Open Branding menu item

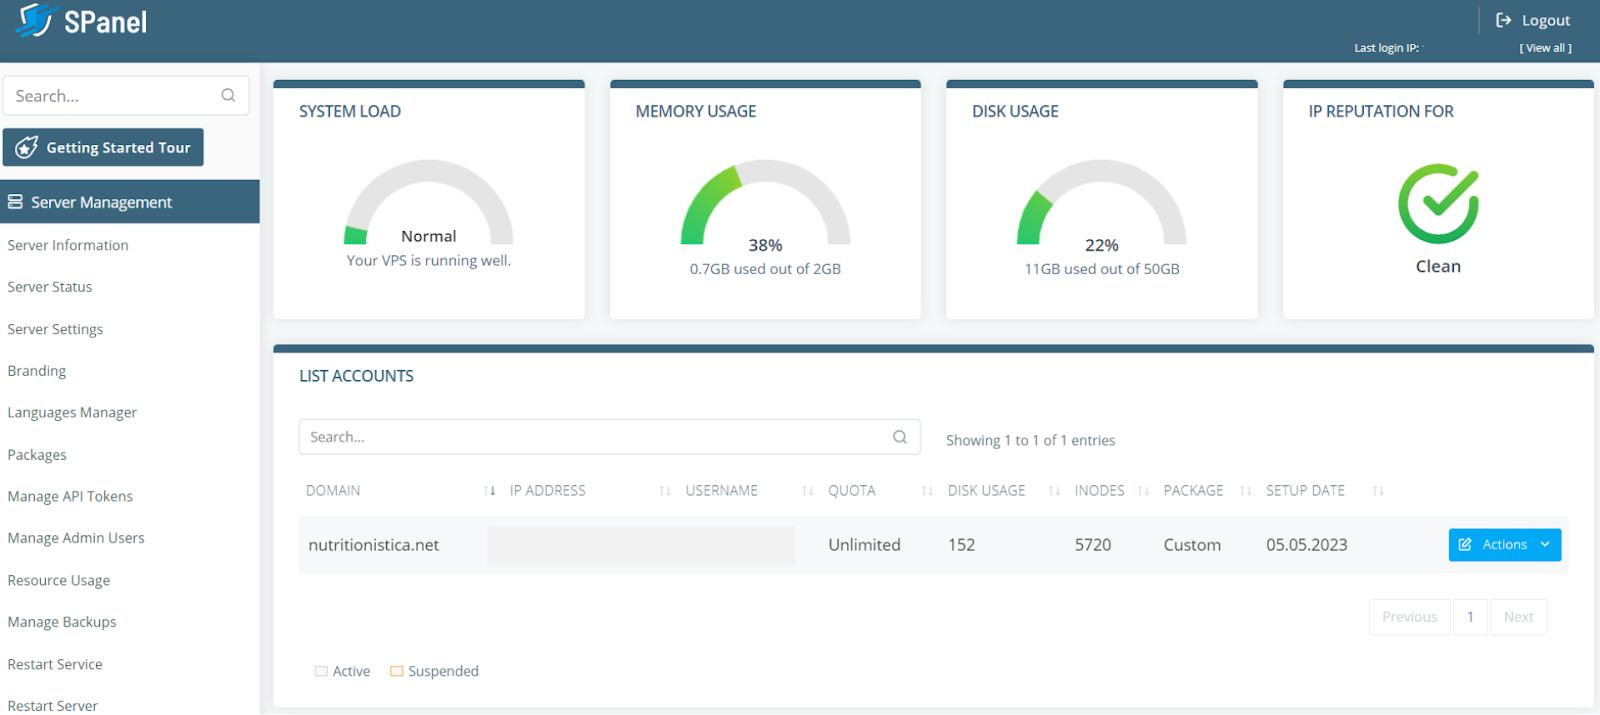click(37, 371)
